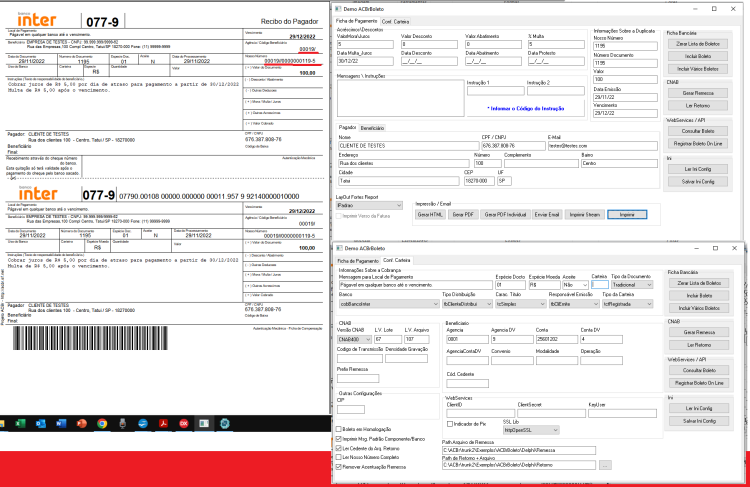Viewport: 750px width, 487px height.
Task: Toggle Imprimir Verso da Fatura checkbox
Action: [x=339, y=216]
